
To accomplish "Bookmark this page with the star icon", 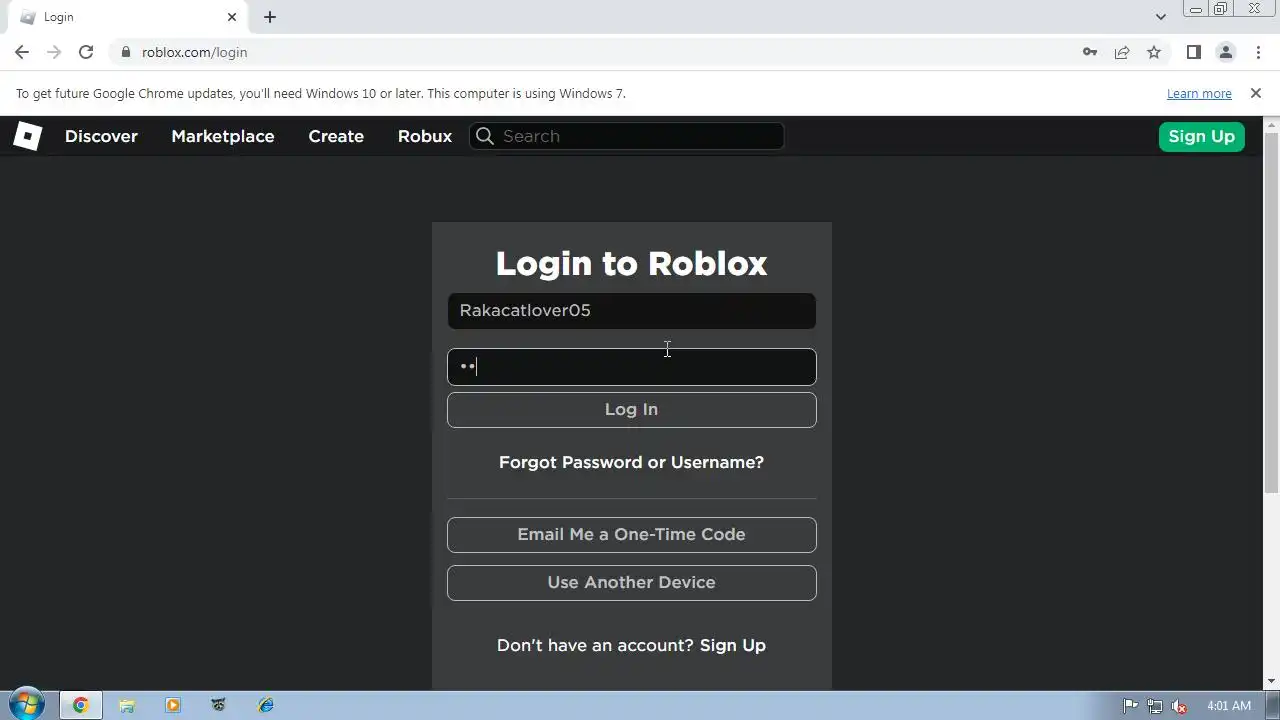I will [1154, 52].
